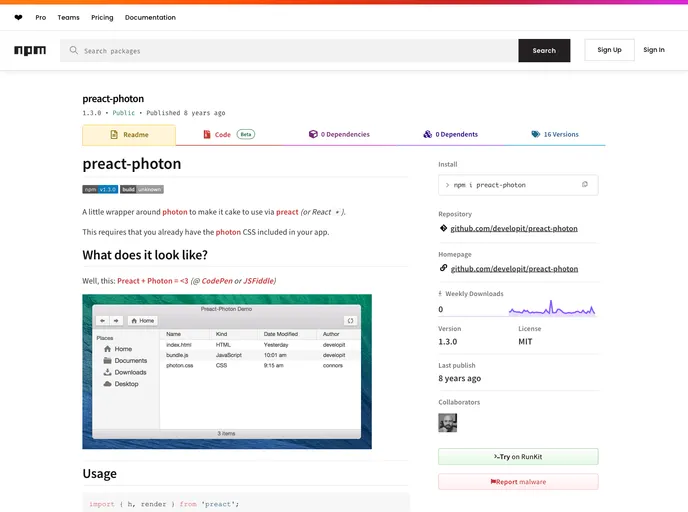Viewport: 688px width, 512px height.
Task: Switch to the Readme tab
Action: coord(129,135)
